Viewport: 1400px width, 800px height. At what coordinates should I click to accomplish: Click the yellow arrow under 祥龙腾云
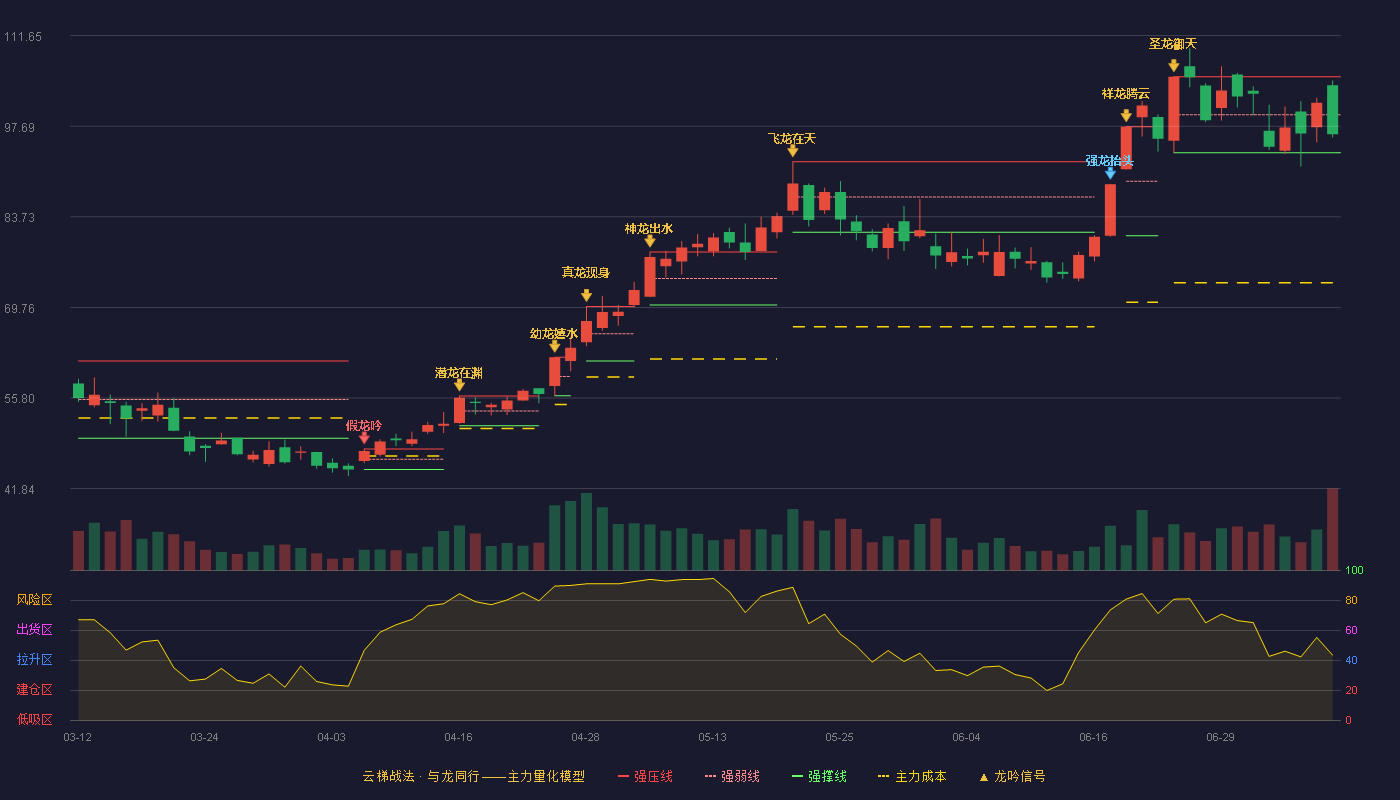1126,115
